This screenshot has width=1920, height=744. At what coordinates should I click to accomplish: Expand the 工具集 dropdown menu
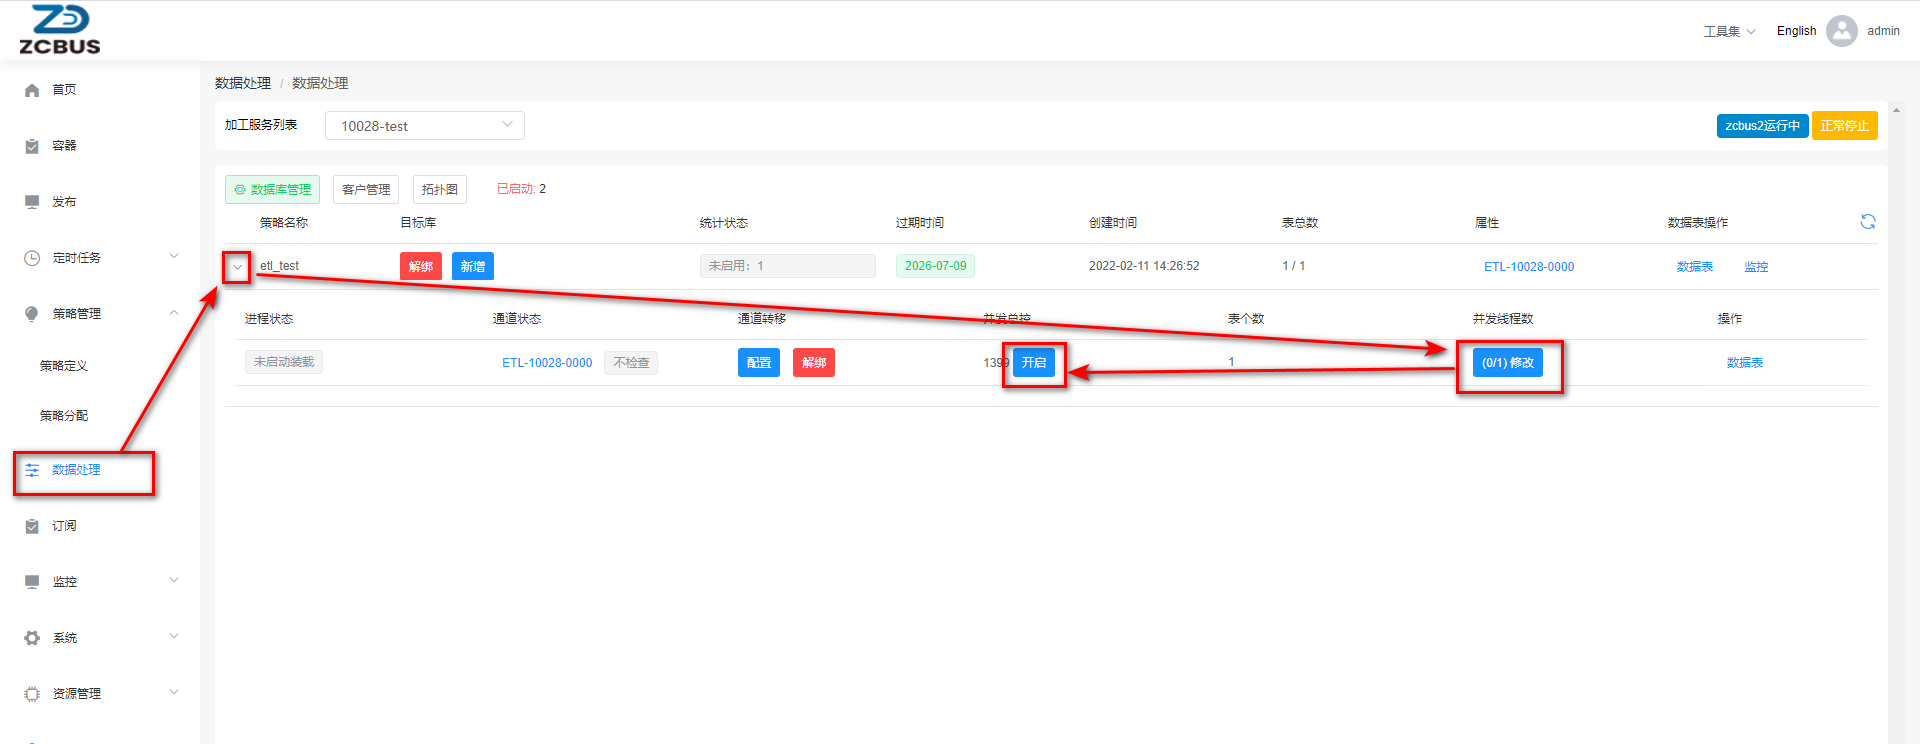point(1729,32)
